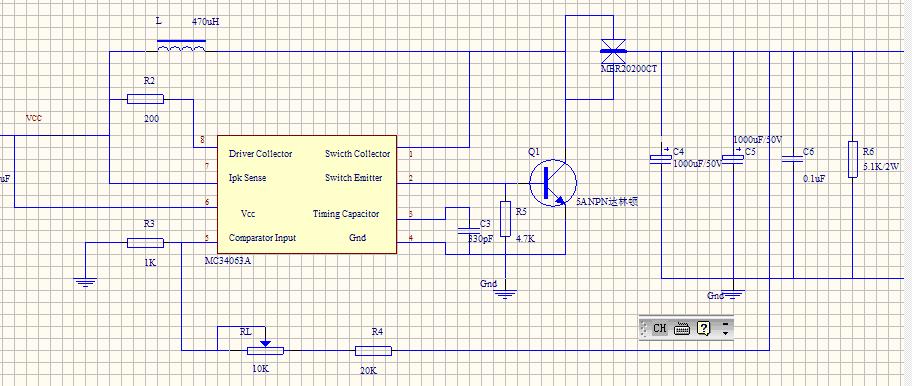
Task: Select the MBR20200CT diode symbol
Action: pos(613,51)
